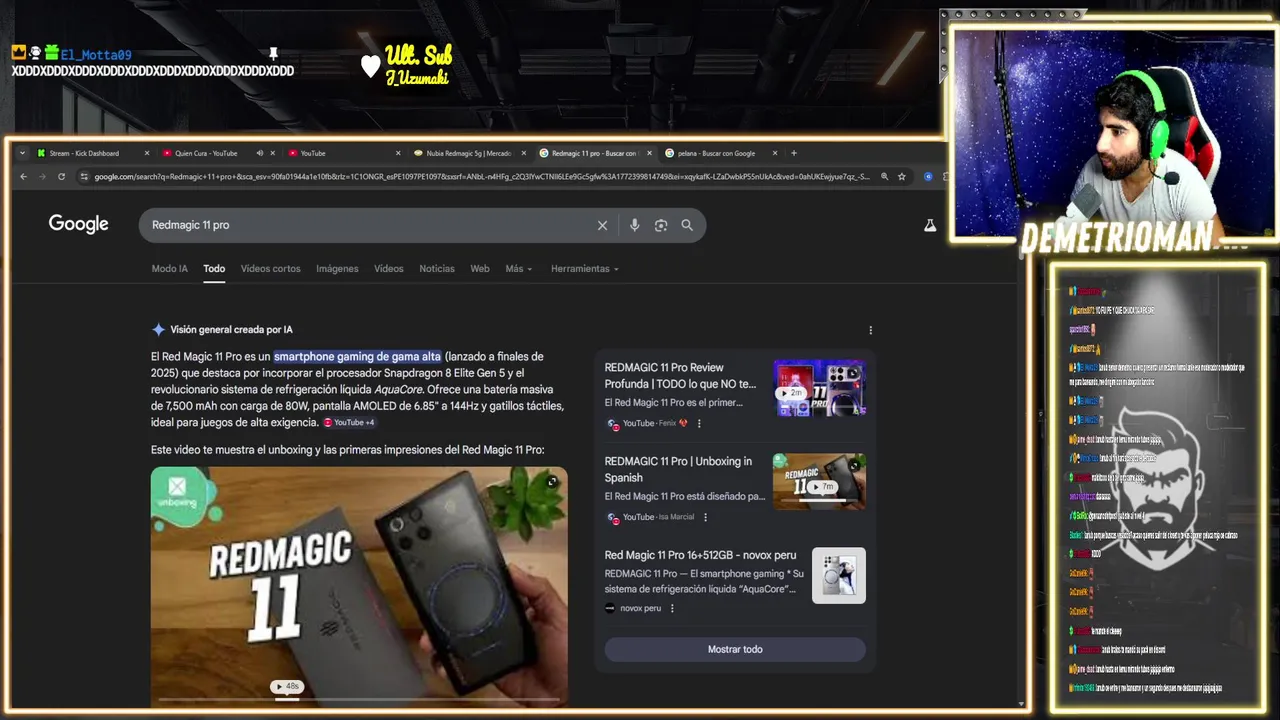Click the zoom magnifier icon in address bar
Image resolution: width=1280 pixels, height=720 pixels.
click(883, 177)
